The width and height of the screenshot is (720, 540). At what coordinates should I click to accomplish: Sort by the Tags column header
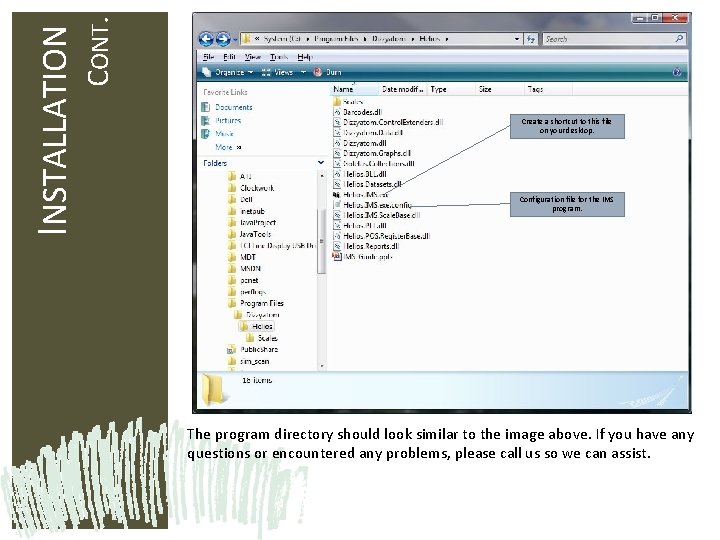point(549,89)
